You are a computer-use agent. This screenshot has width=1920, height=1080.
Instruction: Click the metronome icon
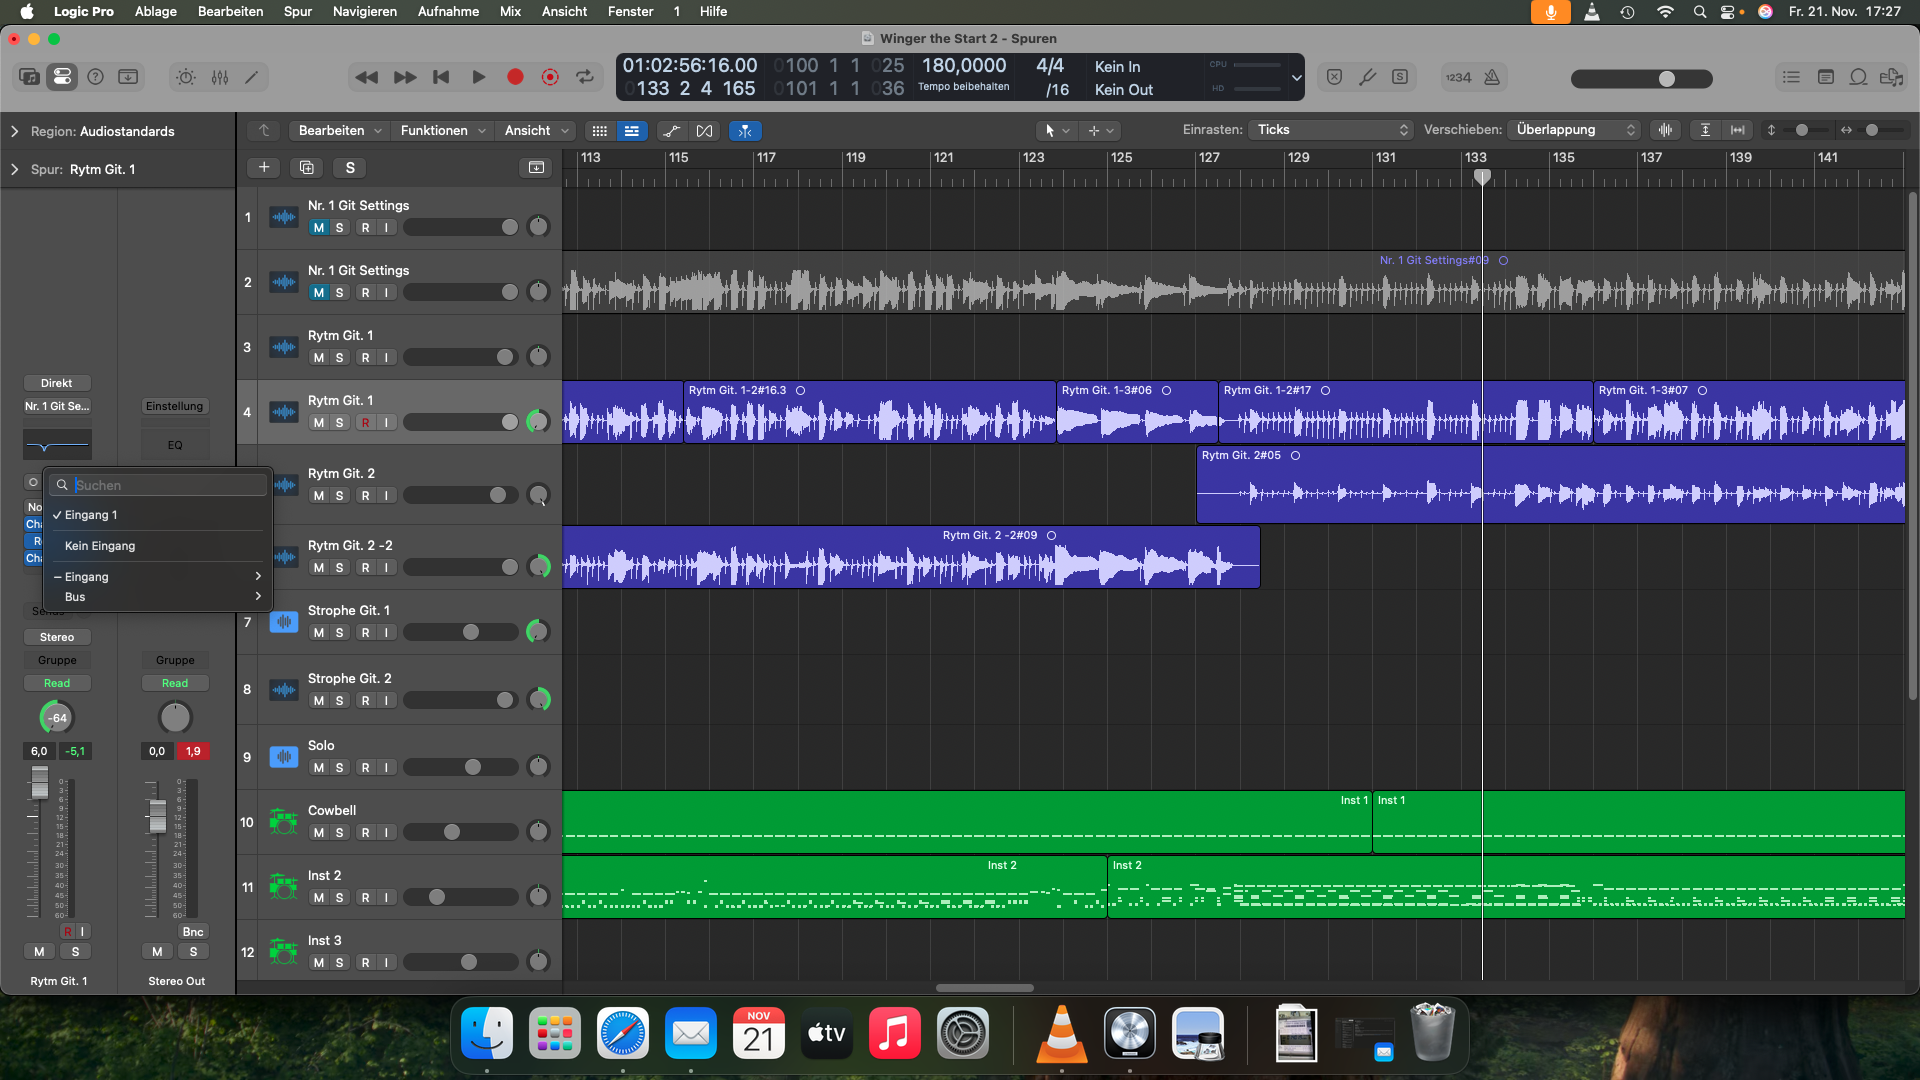click(1492, 77)
